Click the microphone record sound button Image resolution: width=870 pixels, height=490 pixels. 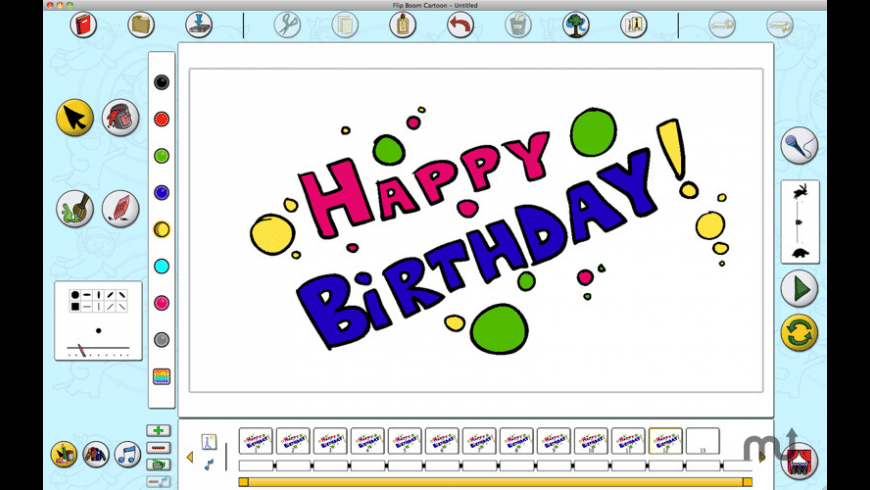click(800, 145)
